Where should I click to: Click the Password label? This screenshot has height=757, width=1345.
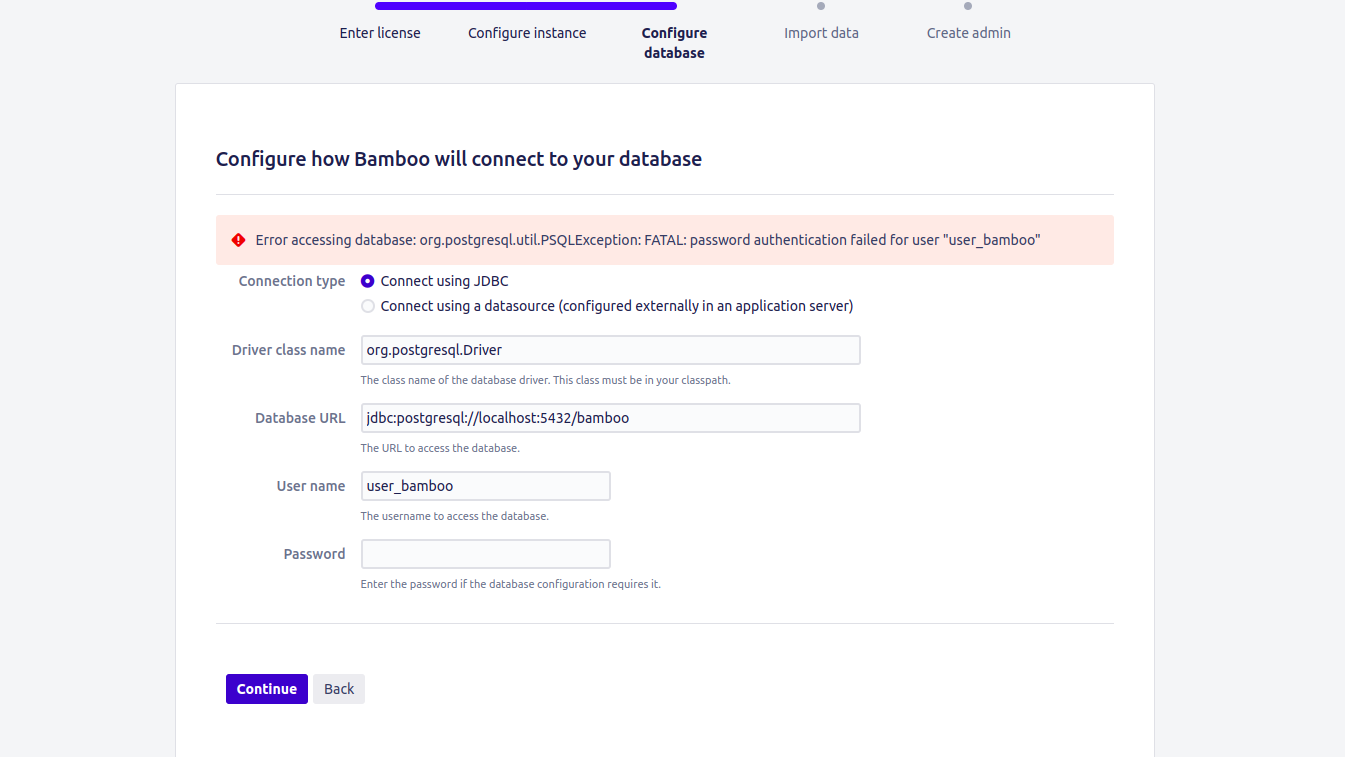314,554
